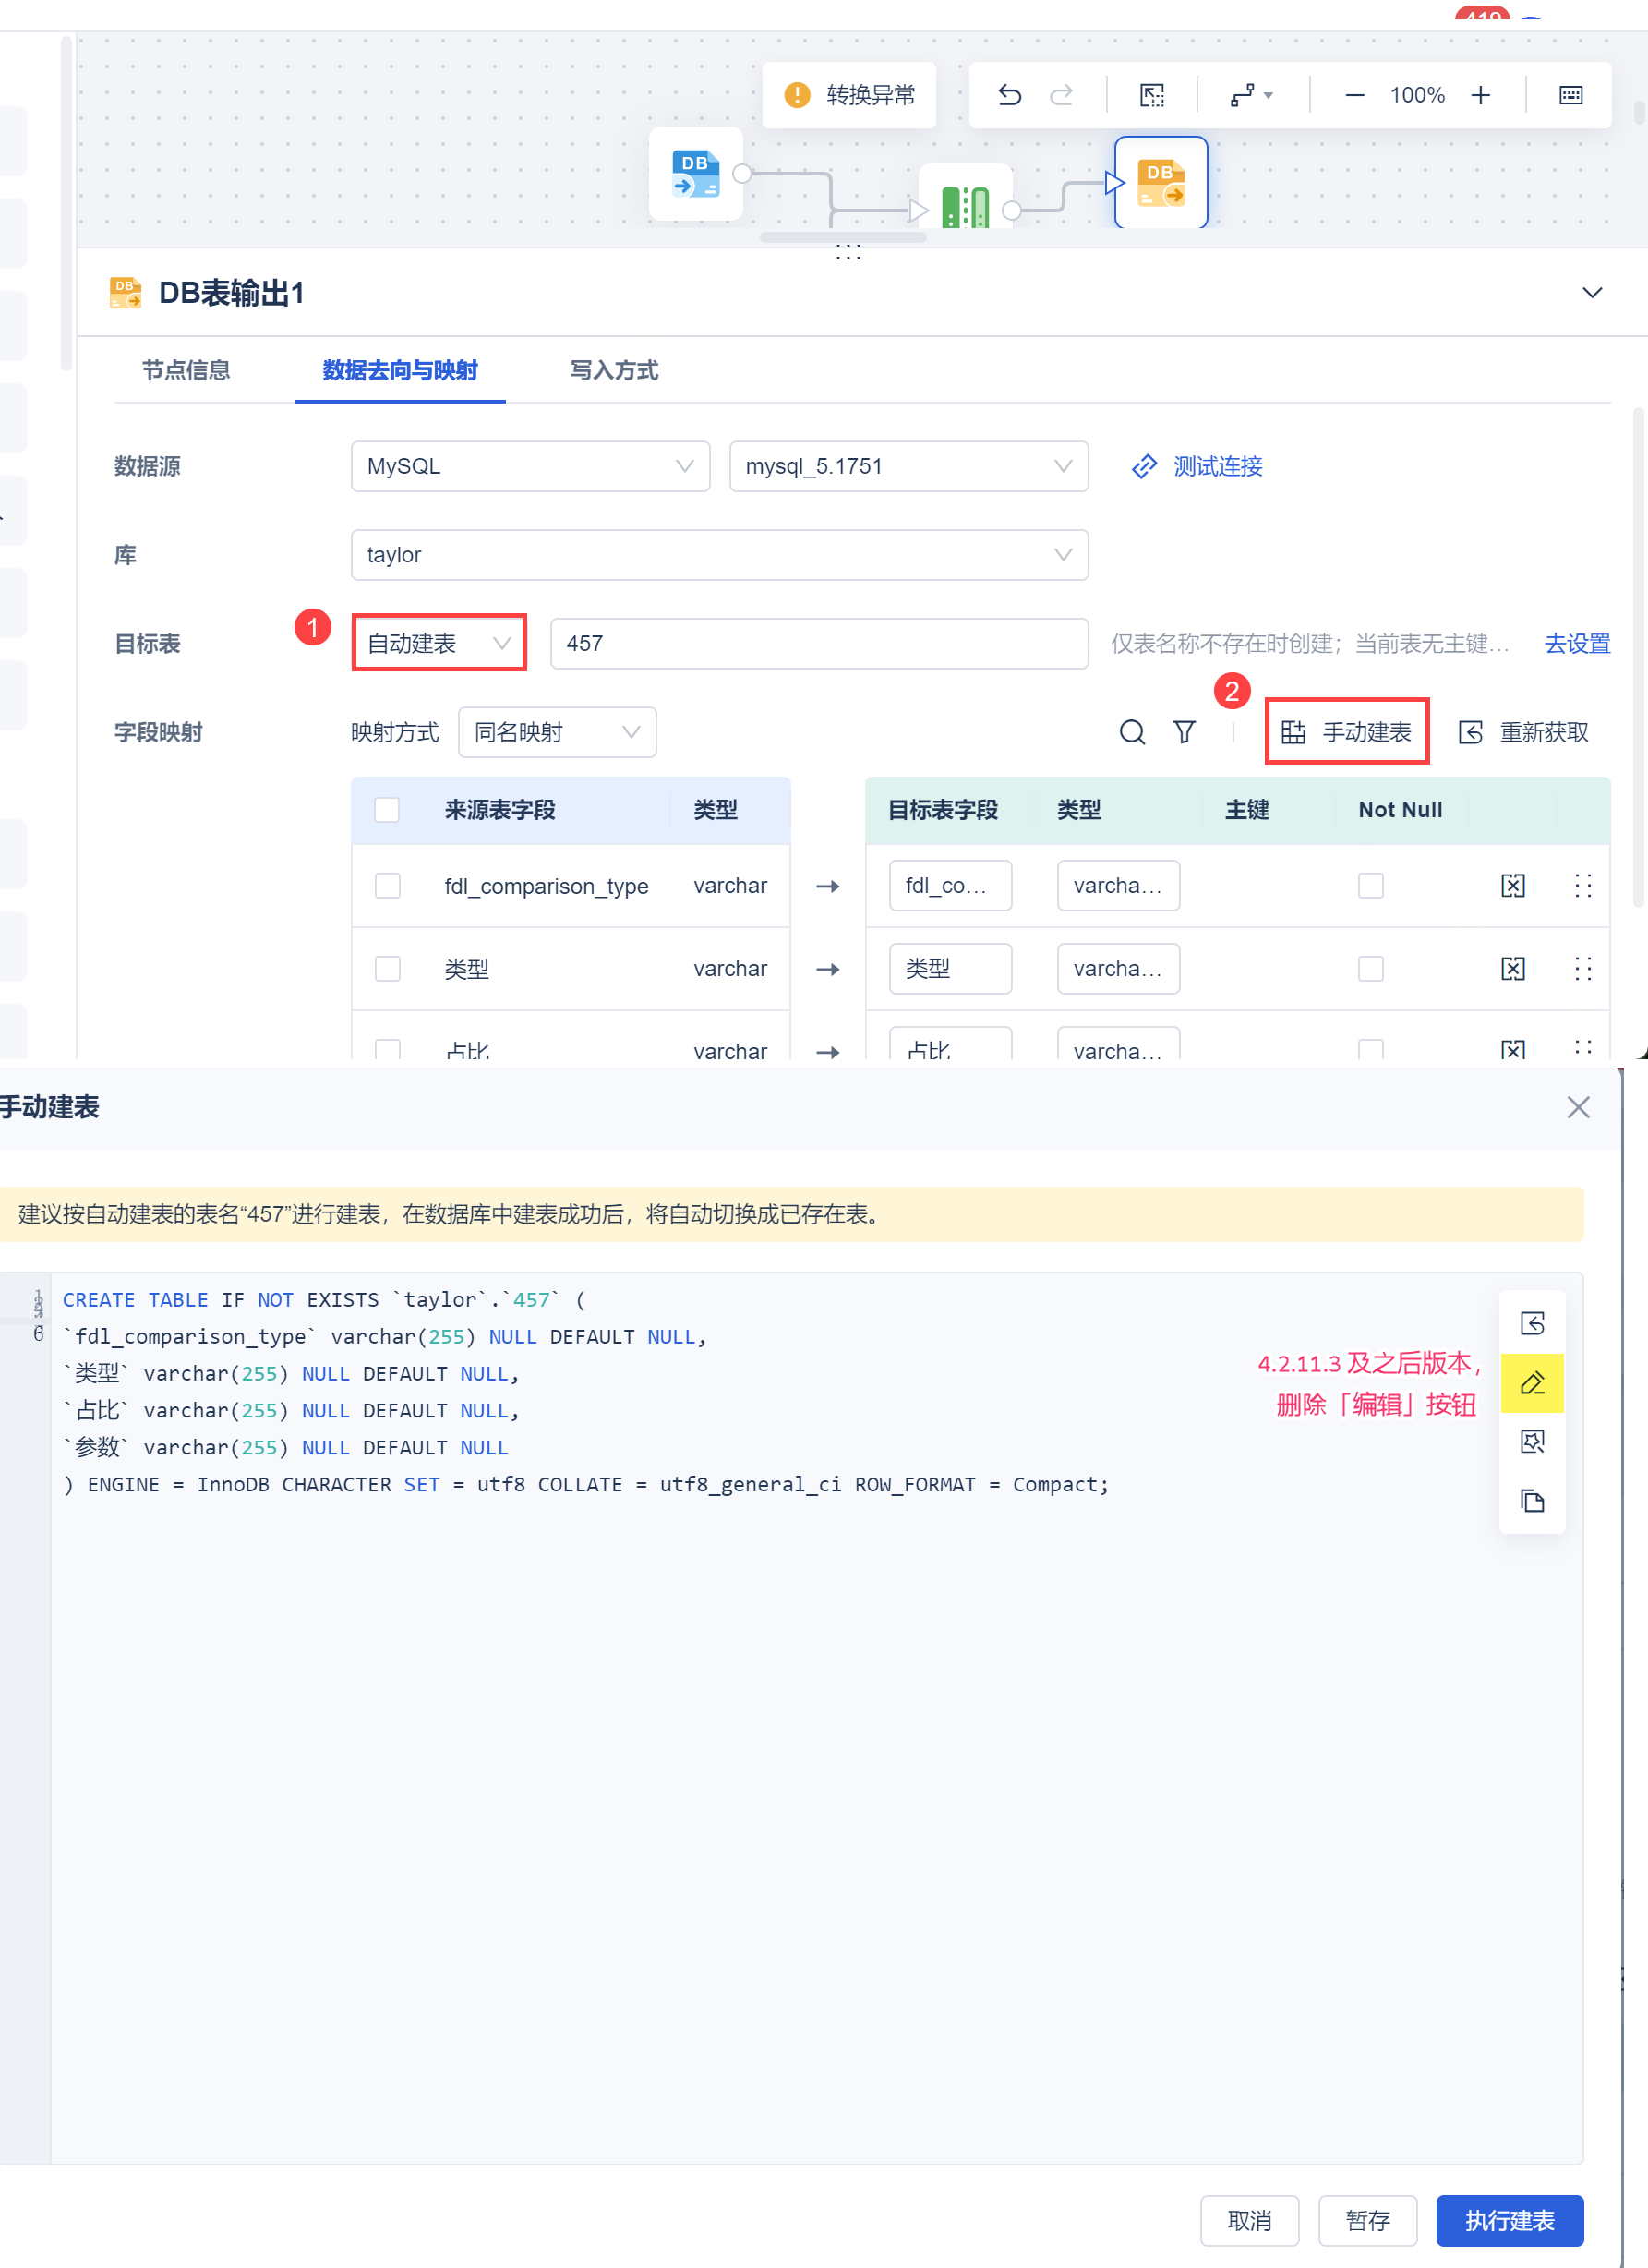This screenshot has width=1648, height=2268.
Task: Toggle the select-all checkbox in 来源表字段 header
Action: coord(387,809)
